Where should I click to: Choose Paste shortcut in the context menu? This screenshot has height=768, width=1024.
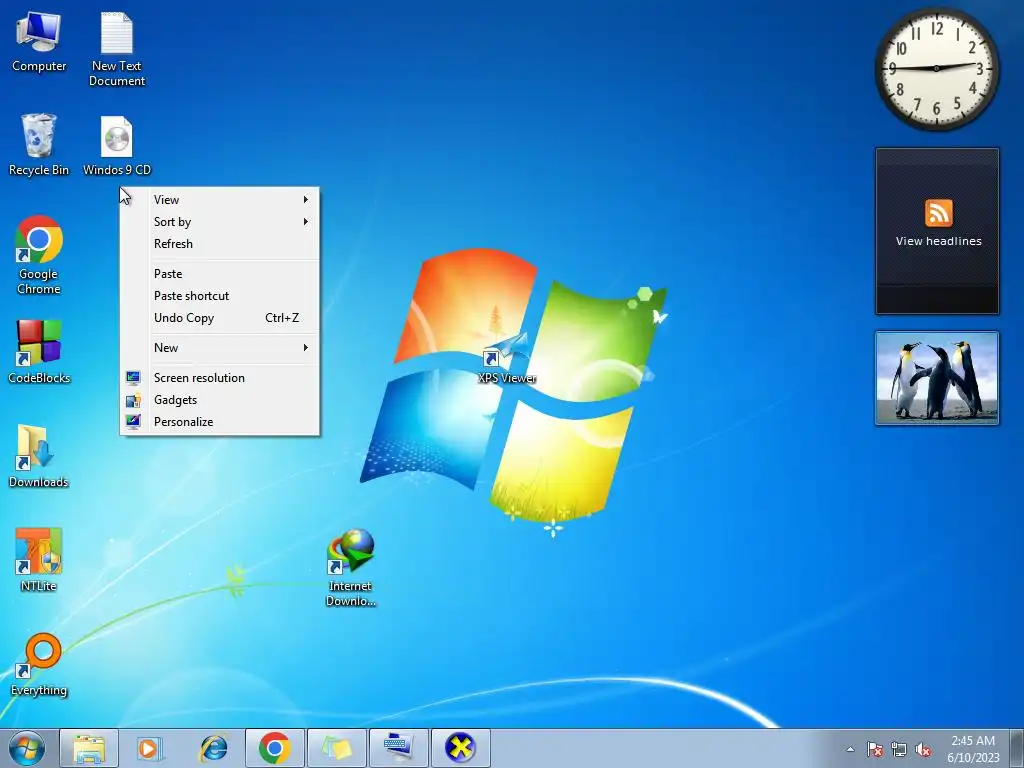click(220, 296)
